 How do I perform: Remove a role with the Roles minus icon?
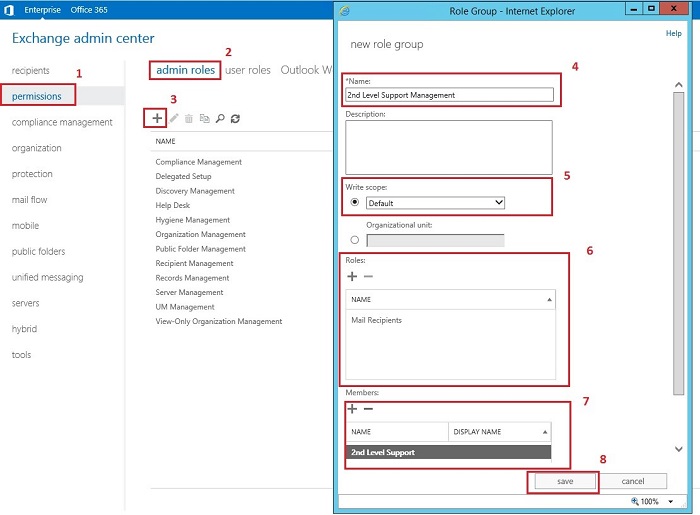pos(368,277)
